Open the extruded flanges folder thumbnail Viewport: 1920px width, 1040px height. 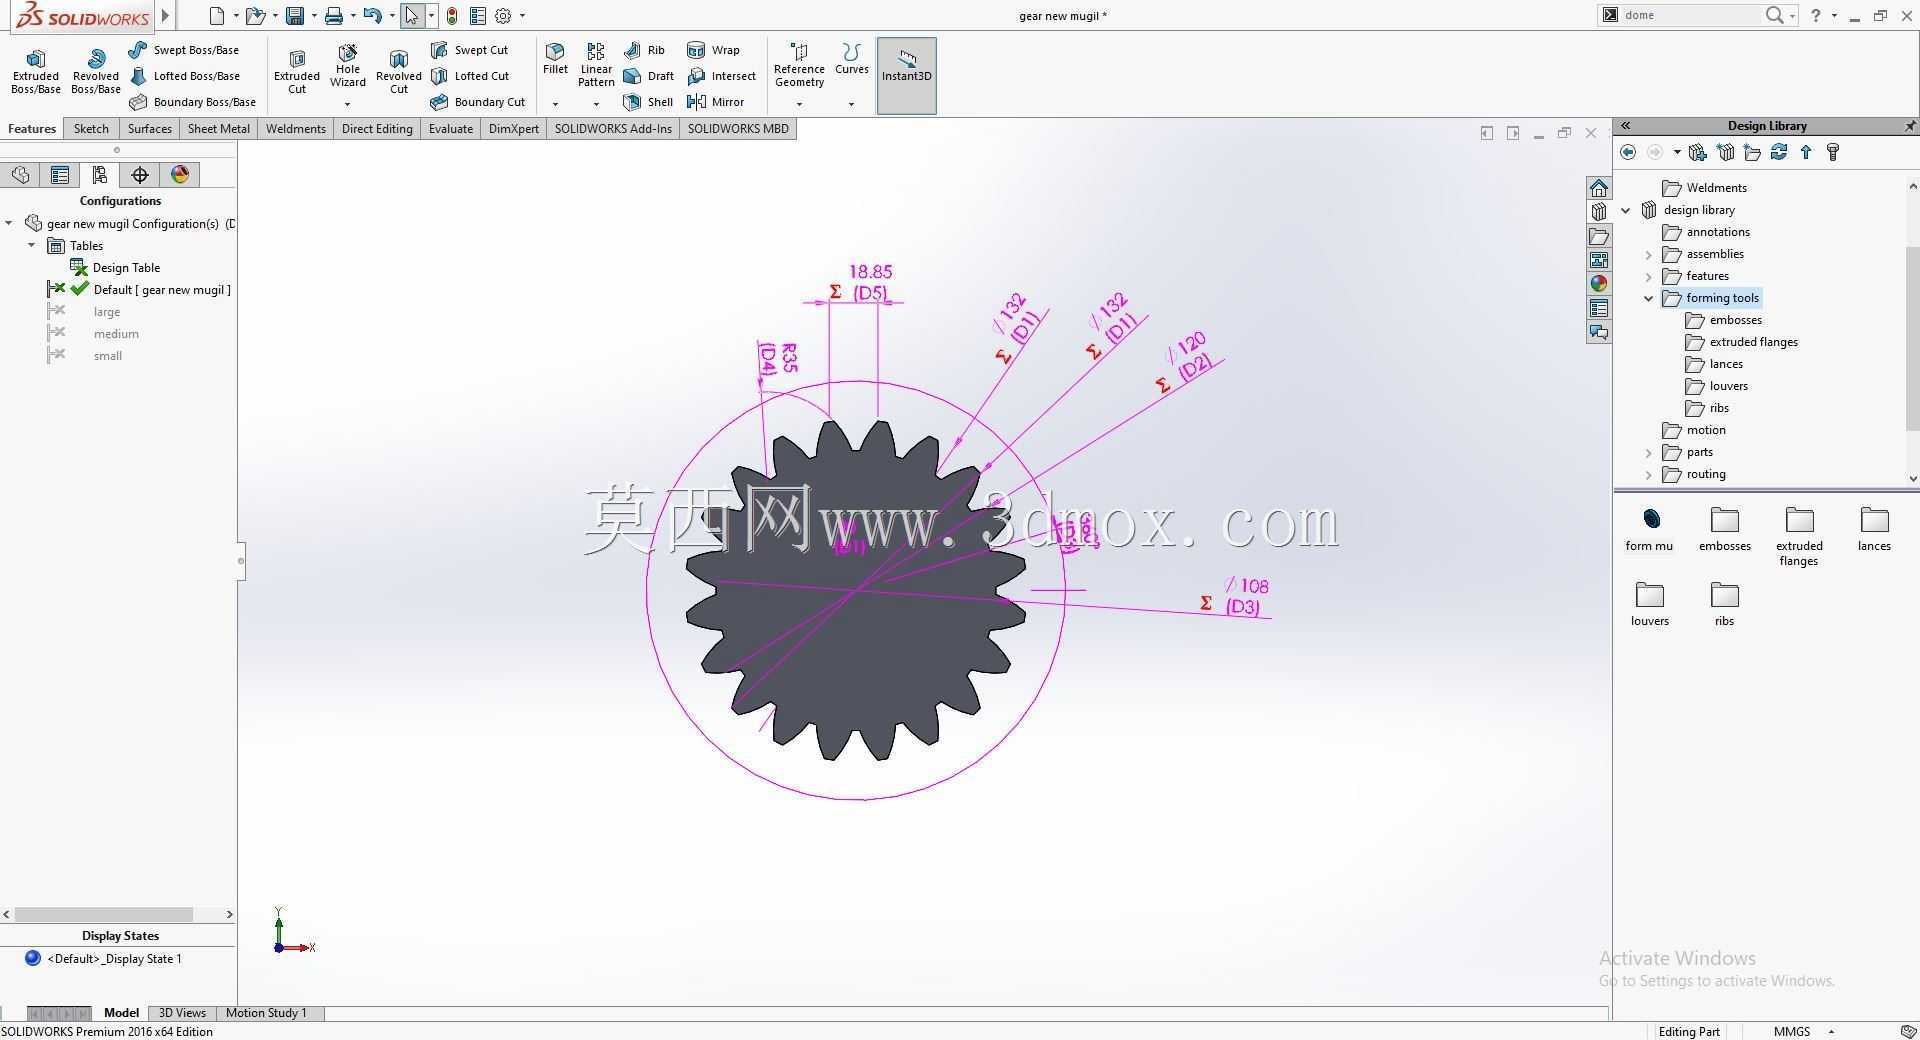[x=1799, y=537]
